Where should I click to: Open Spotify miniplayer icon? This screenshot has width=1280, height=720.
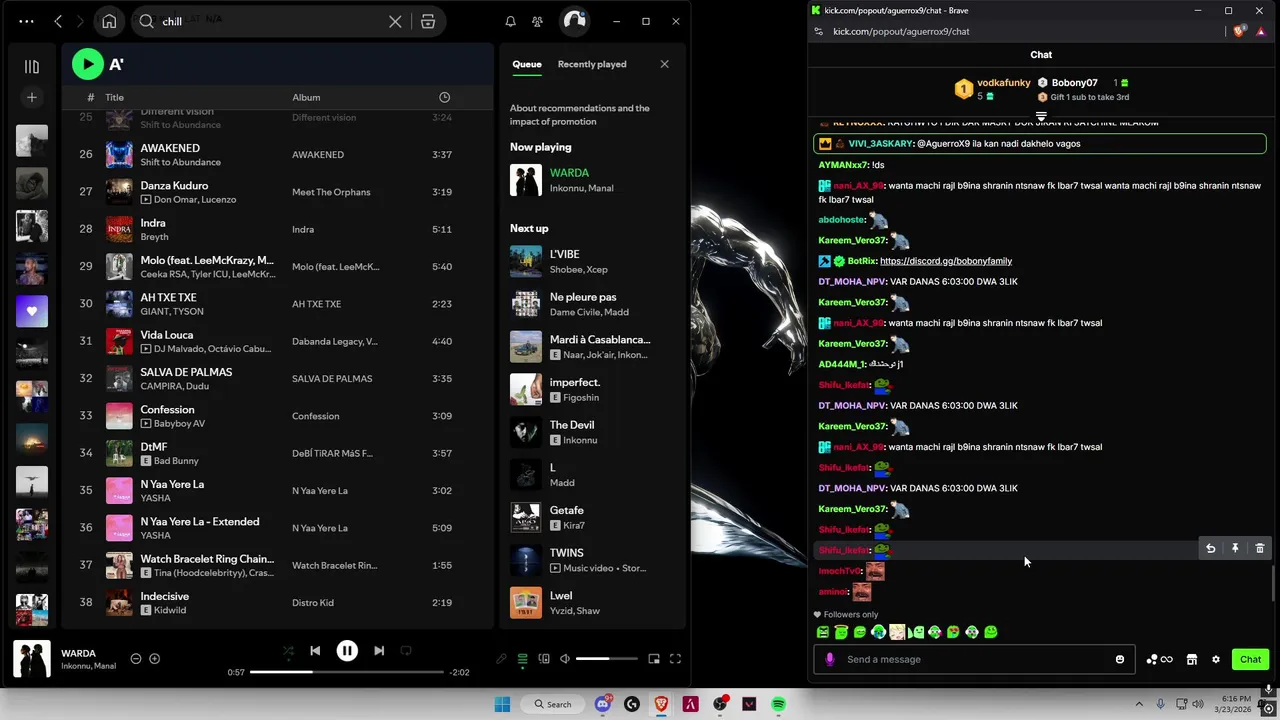coord(654,659)
